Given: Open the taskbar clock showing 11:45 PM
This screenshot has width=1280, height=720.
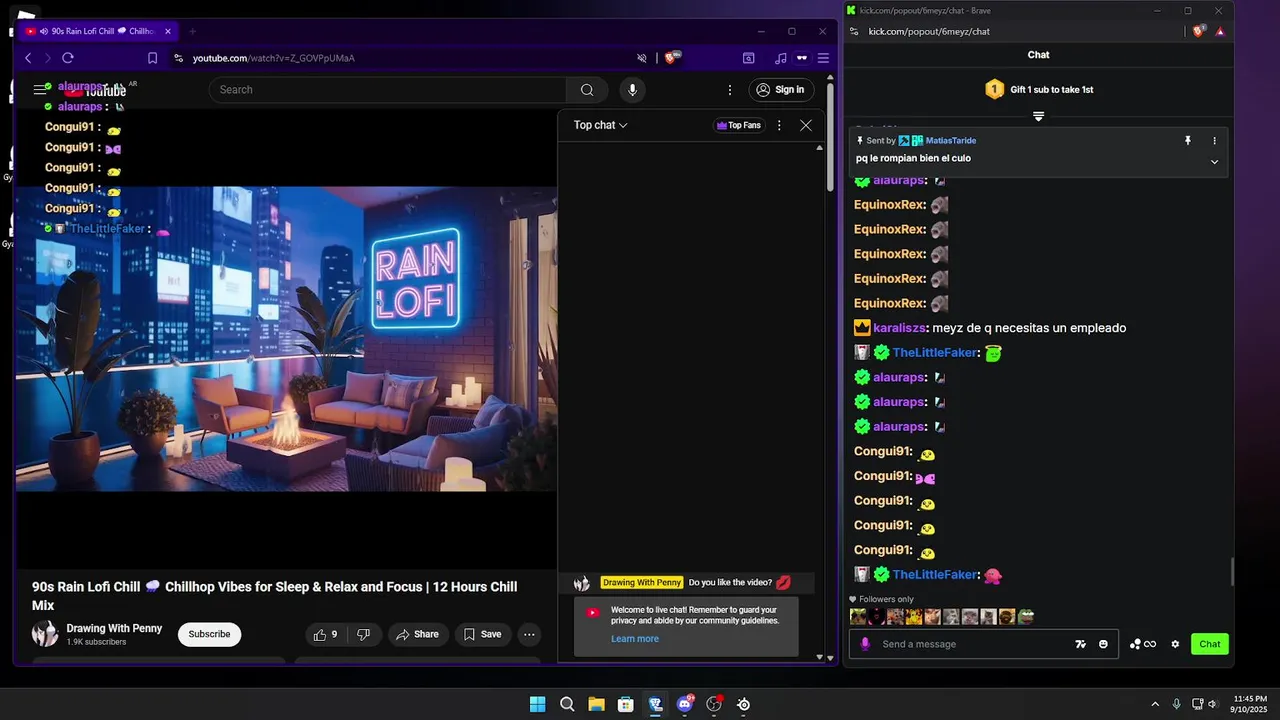Looking at the screenshot, I should [1250, 704].
